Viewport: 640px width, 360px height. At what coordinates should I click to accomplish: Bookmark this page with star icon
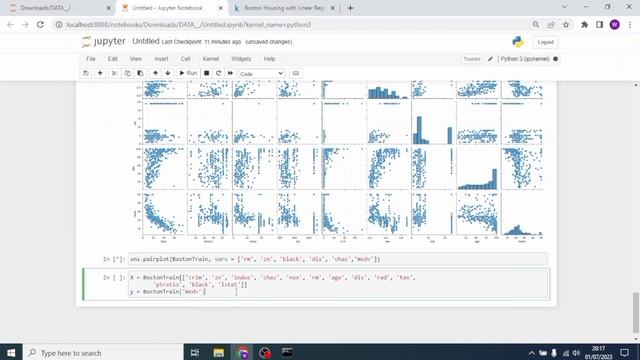pyautogui.click(x=566, y=25)
